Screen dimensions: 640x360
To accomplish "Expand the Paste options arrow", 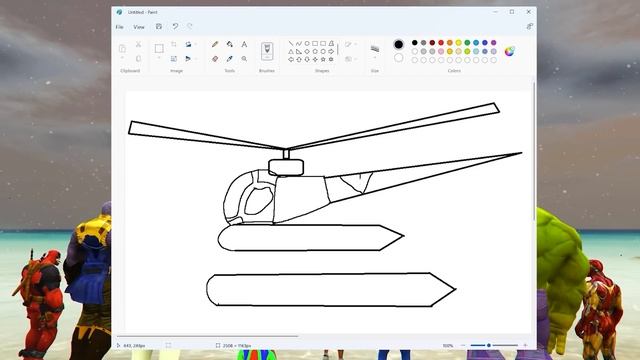I will (x=122, y=58).
